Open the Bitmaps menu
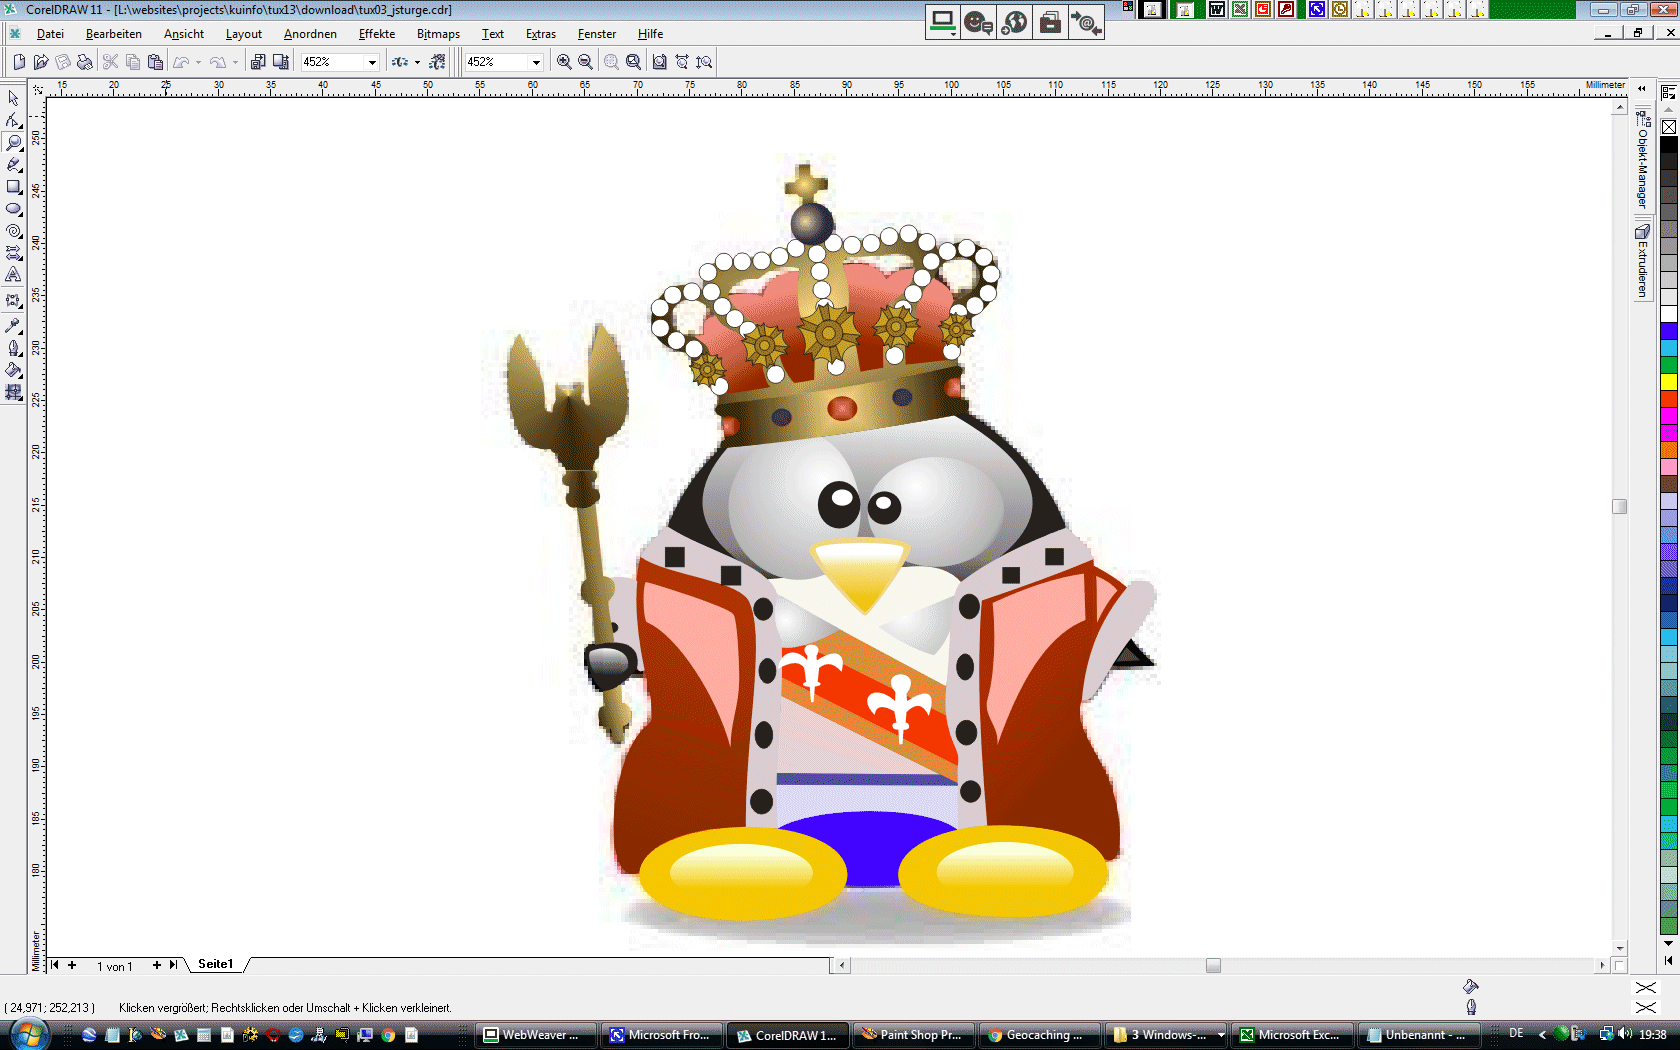The height and width of the screenshot is (1050, 1680). tap(438, 34)
